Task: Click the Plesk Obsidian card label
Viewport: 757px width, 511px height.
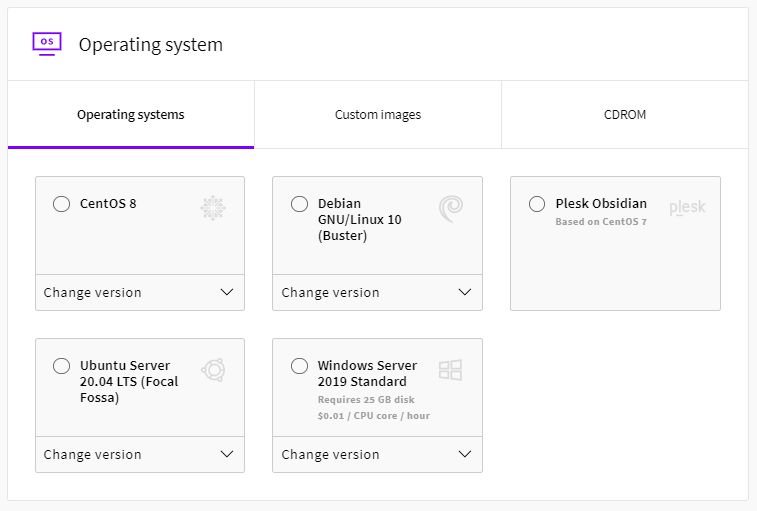Action: pyautogui.click(x=601, y=204)
